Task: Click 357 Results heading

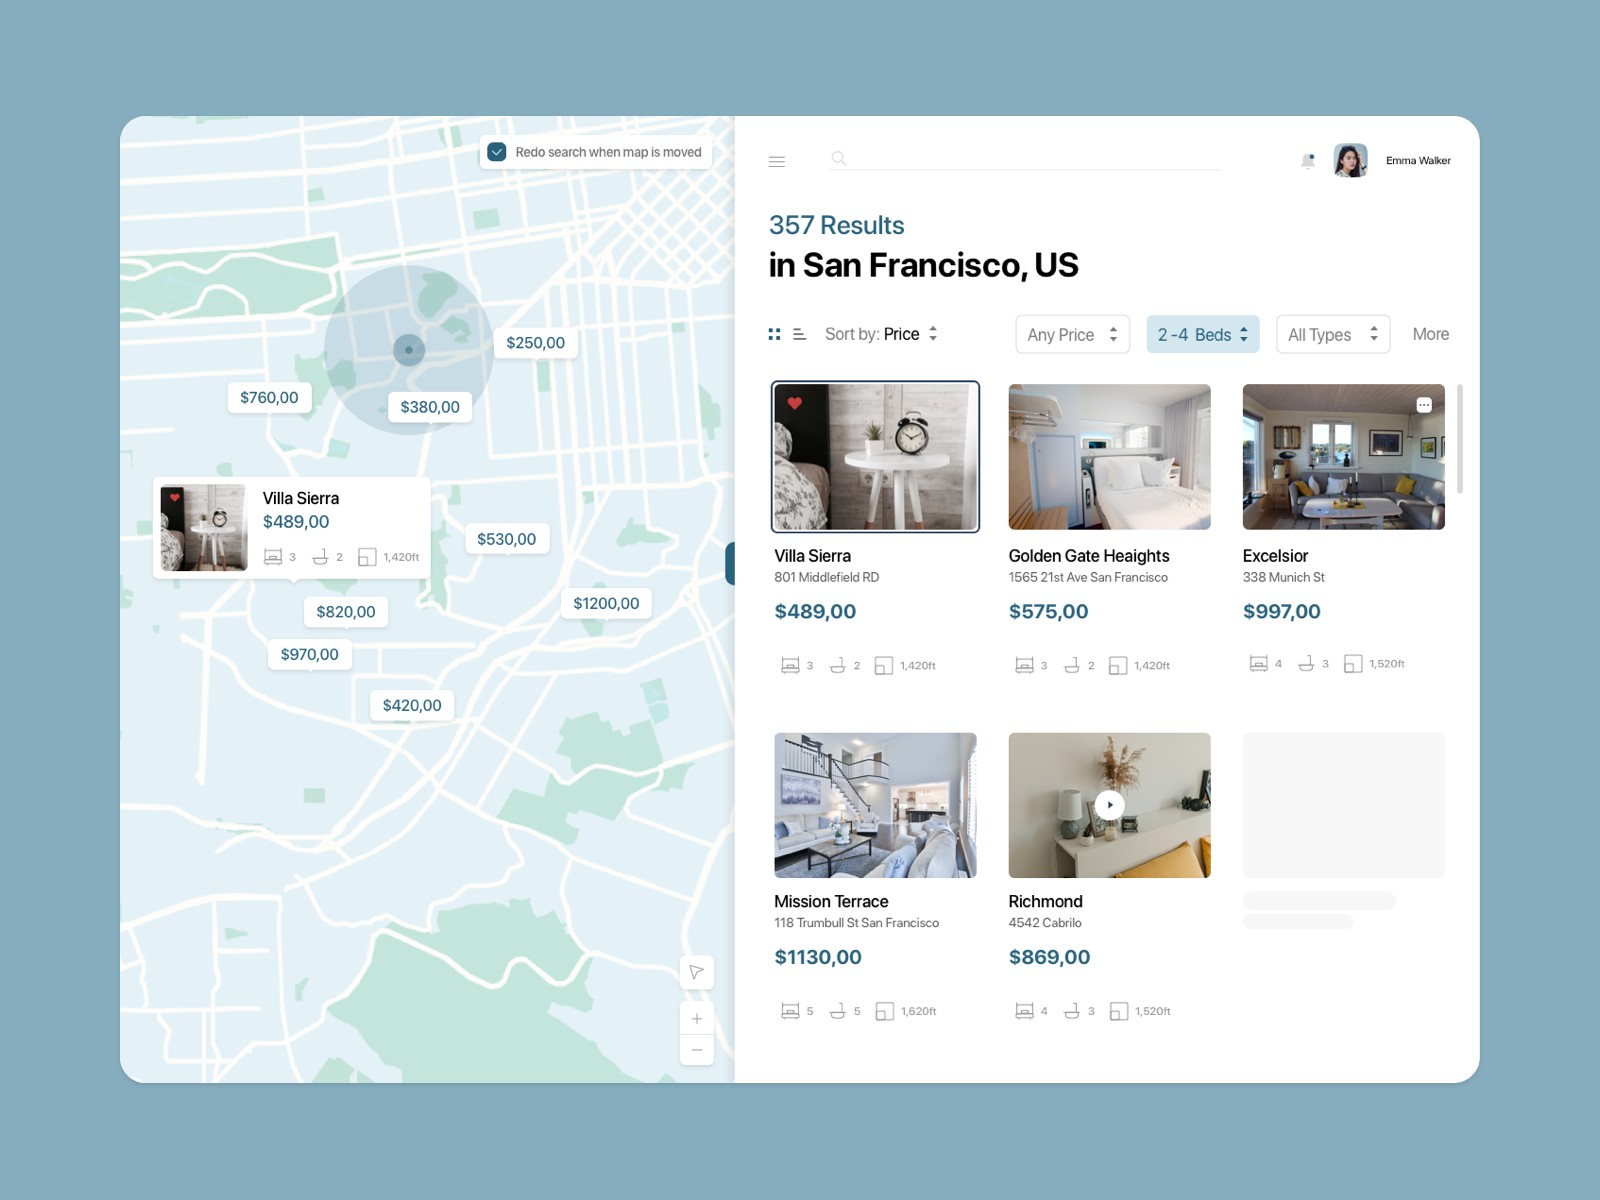Action: click(x=836, y=225)
